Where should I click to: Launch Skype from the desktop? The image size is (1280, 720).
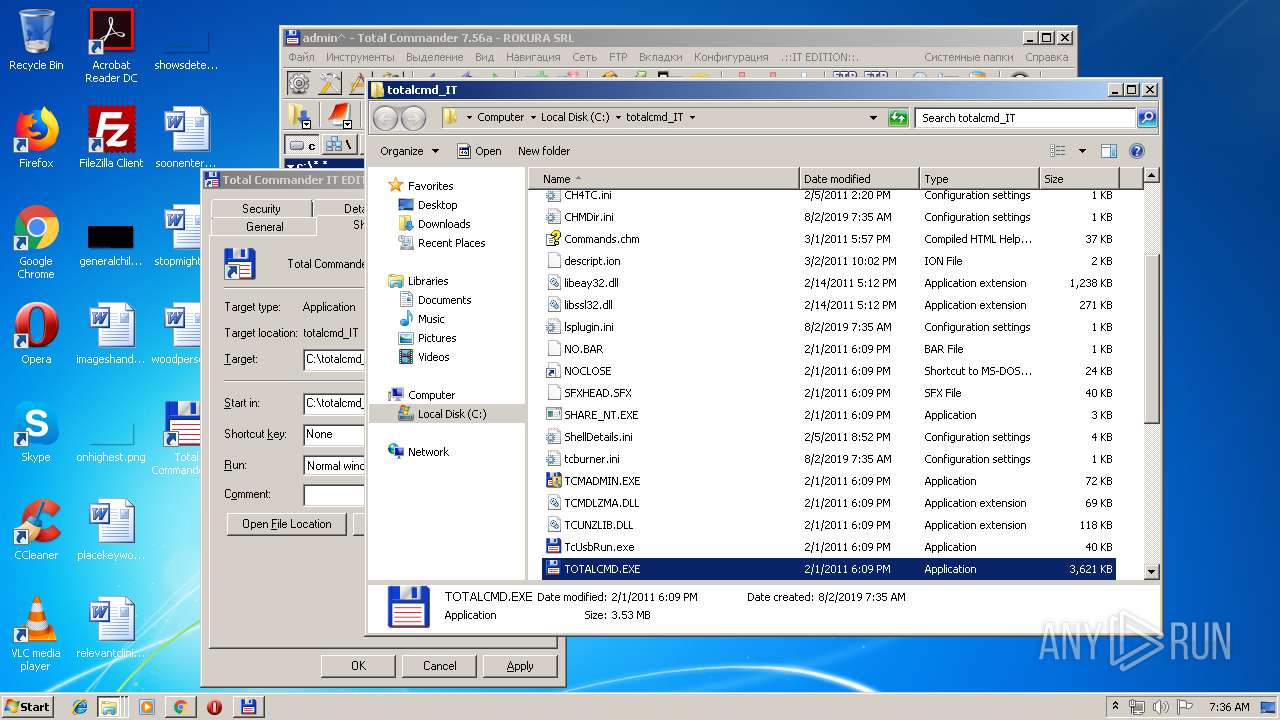pos(36,432)
